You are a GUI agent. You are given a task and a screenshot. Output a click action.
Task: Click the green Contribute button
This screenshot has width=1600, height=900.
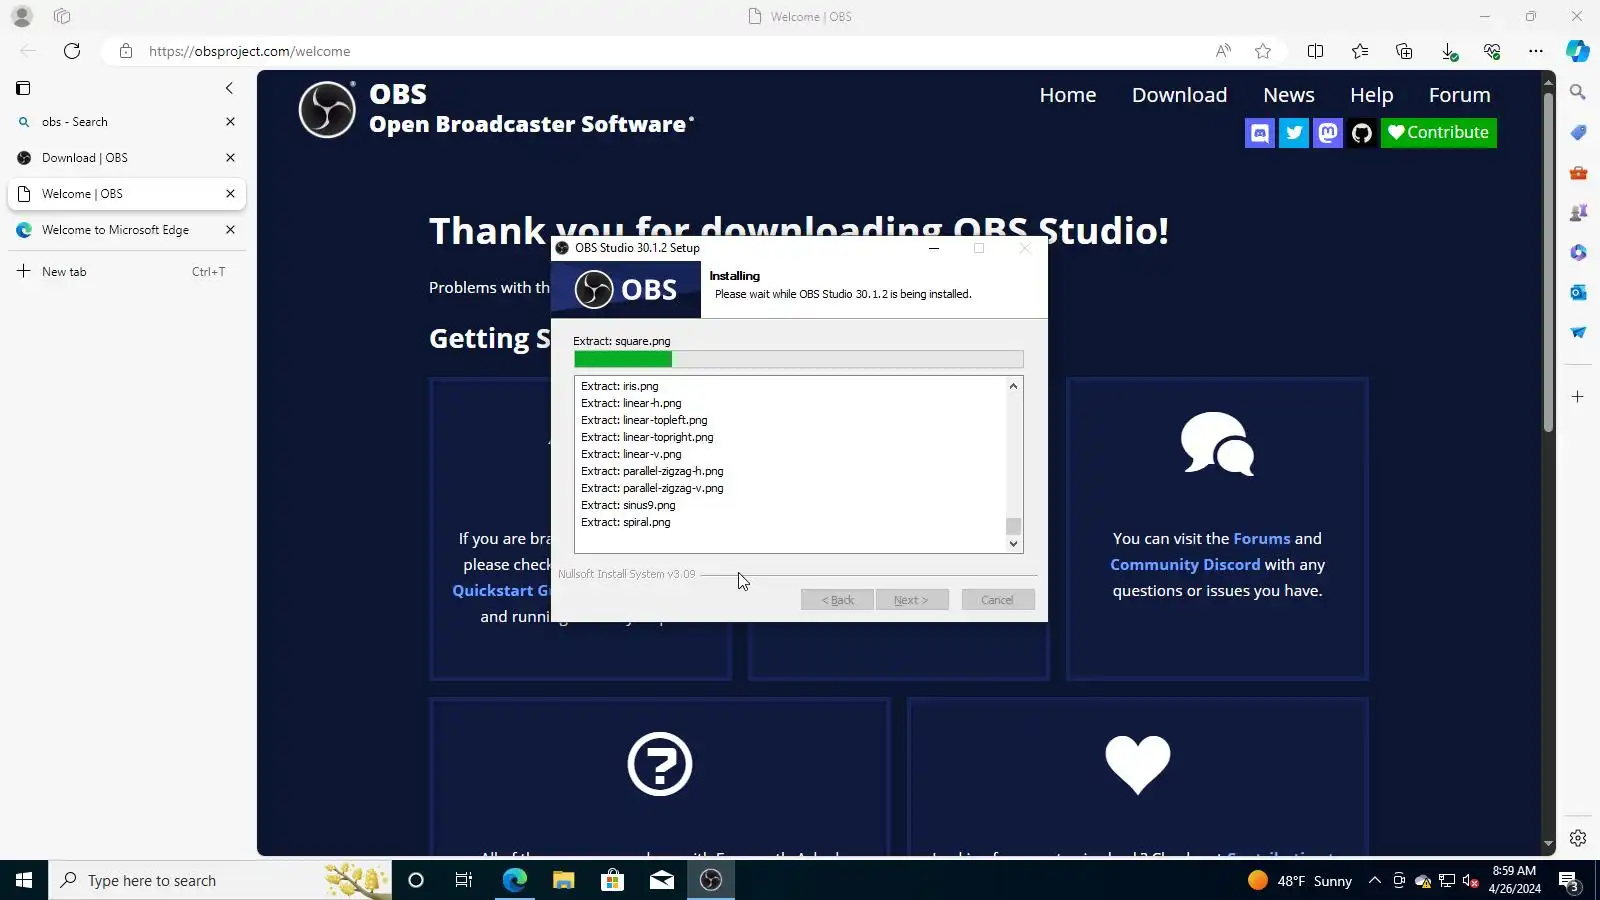click(1439, 133)
